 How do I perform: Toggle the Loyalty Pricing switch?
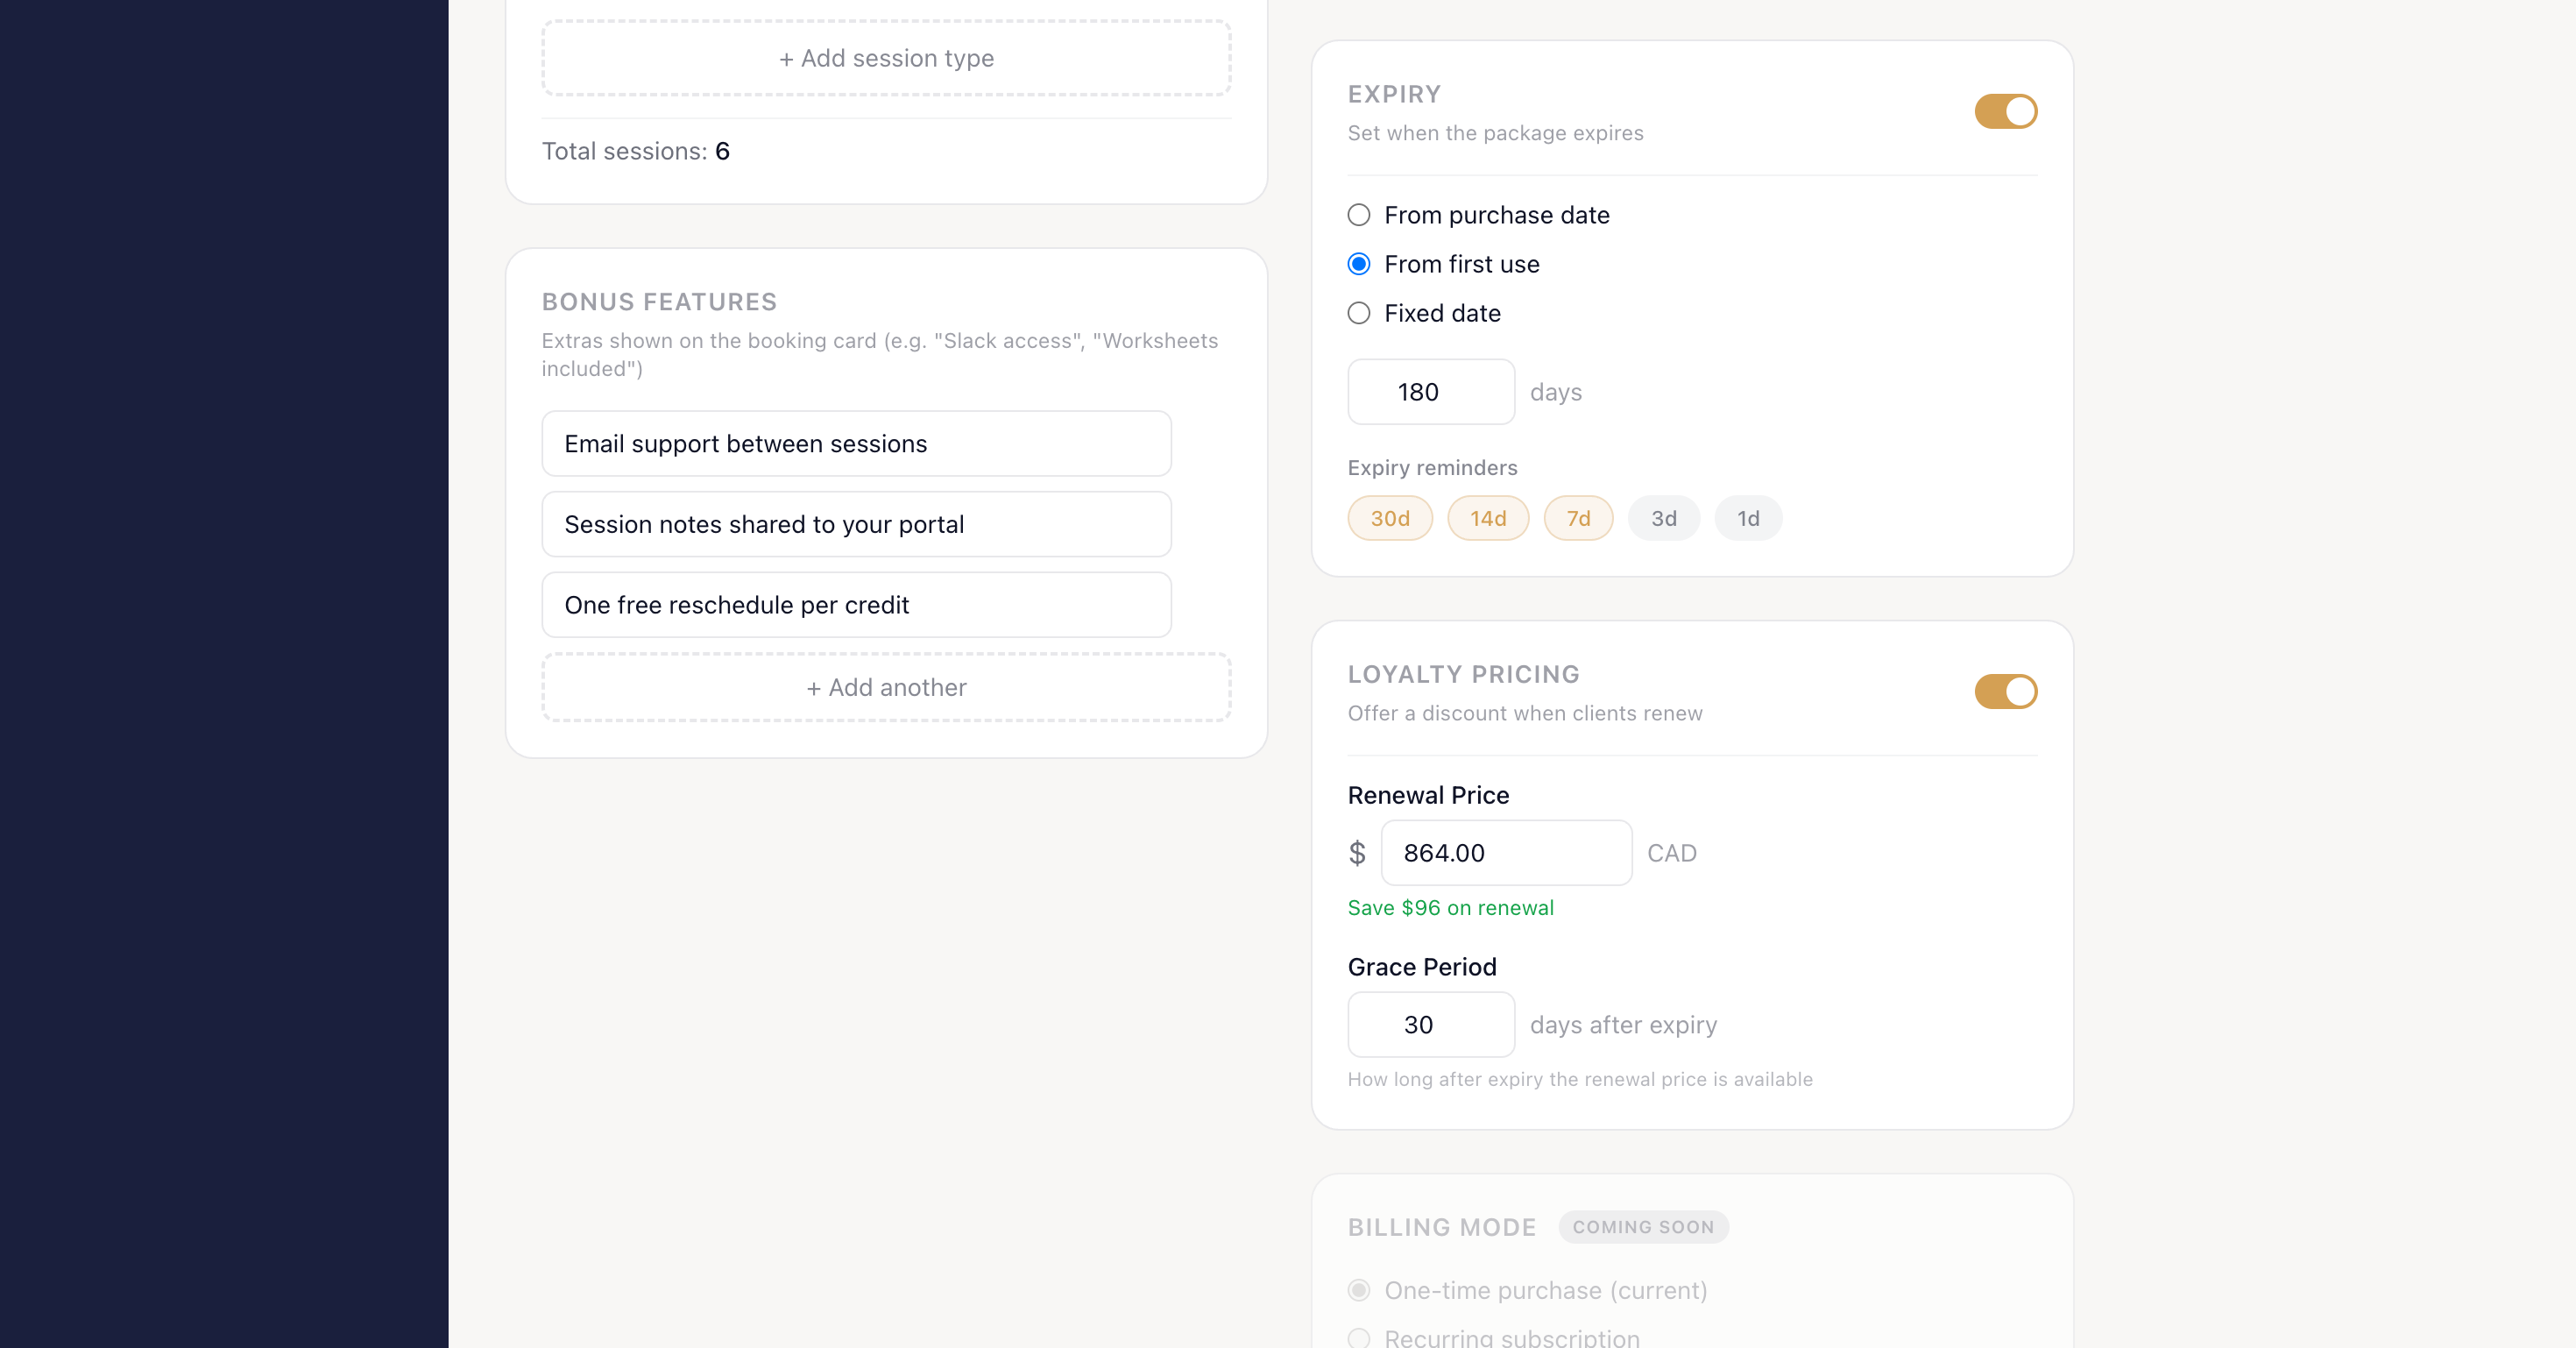(2005, 691)
